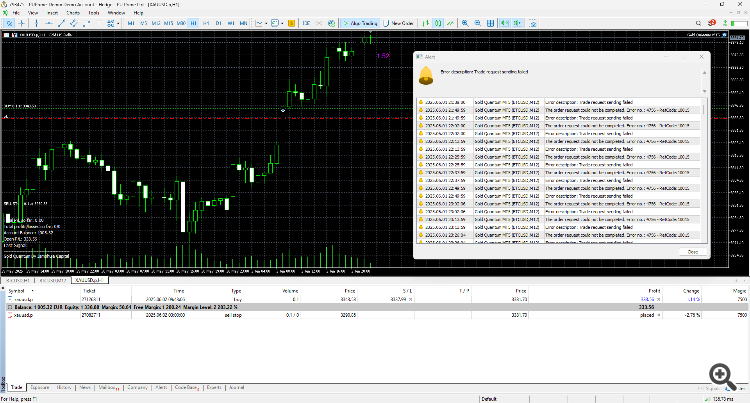The height and width of the screenshot is (403, 750).
Task: Switch chart to W1 timeframe
Action: coord(231,23)
